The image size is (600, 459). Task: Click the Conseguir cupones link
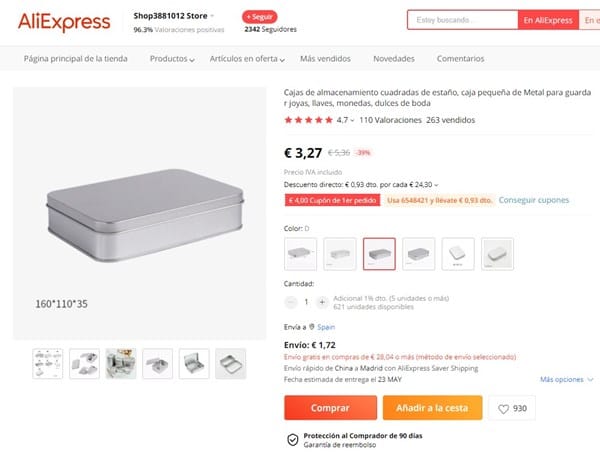535,200
